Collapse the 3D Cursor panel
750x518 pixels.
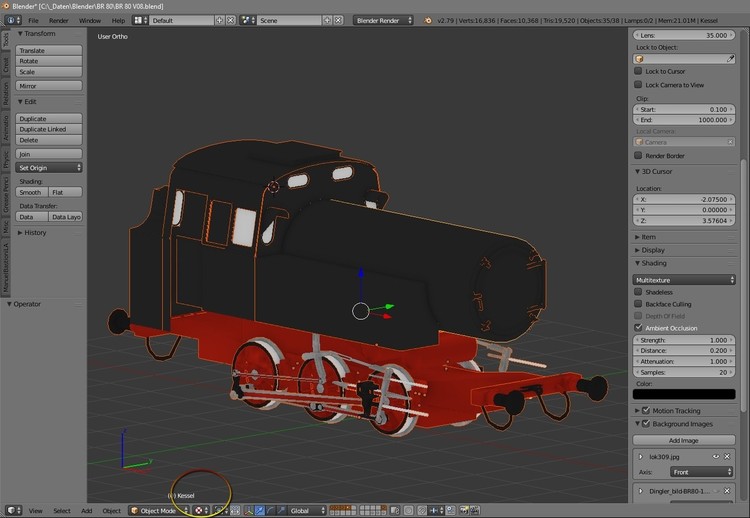click(637, 171)
